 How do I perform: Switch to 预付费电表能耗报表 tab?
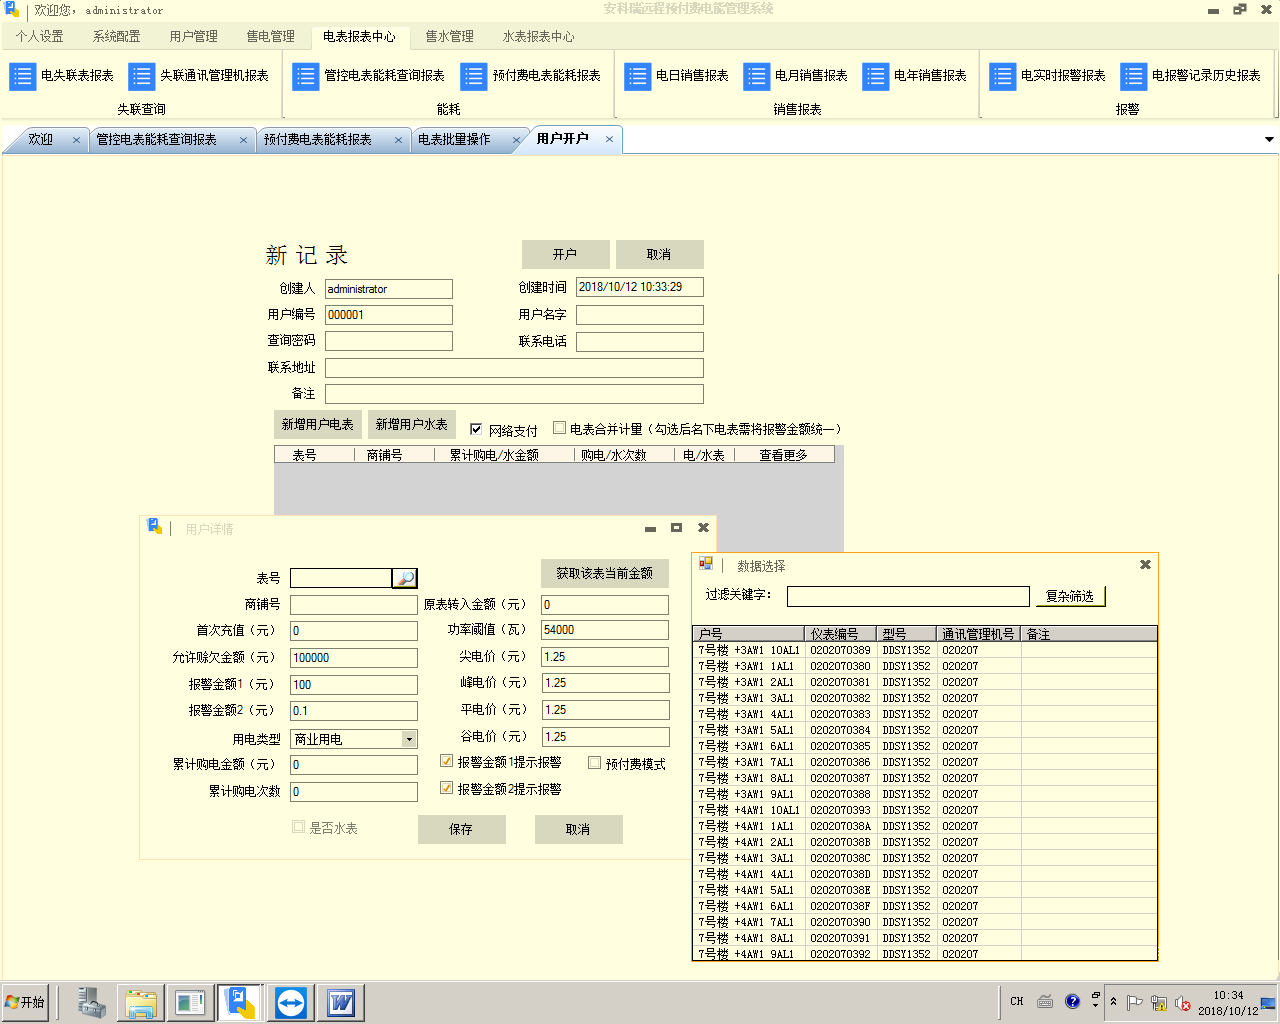click(x=318, y=140)
